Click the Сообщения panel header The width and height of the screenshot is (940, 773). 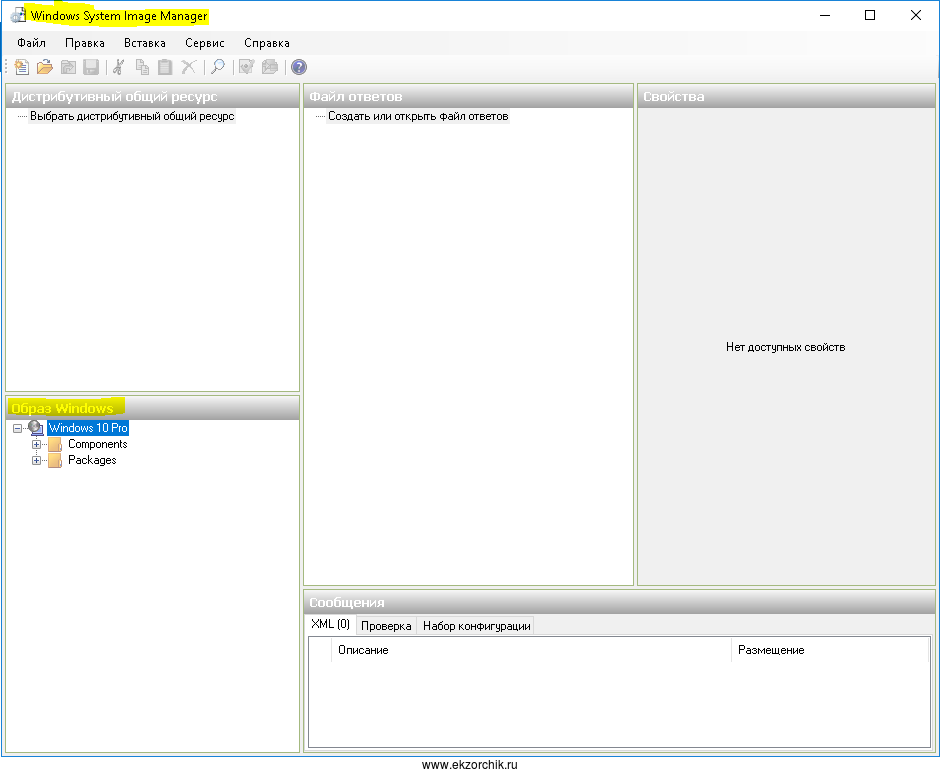pyautogui.click(x=619, y=603)
